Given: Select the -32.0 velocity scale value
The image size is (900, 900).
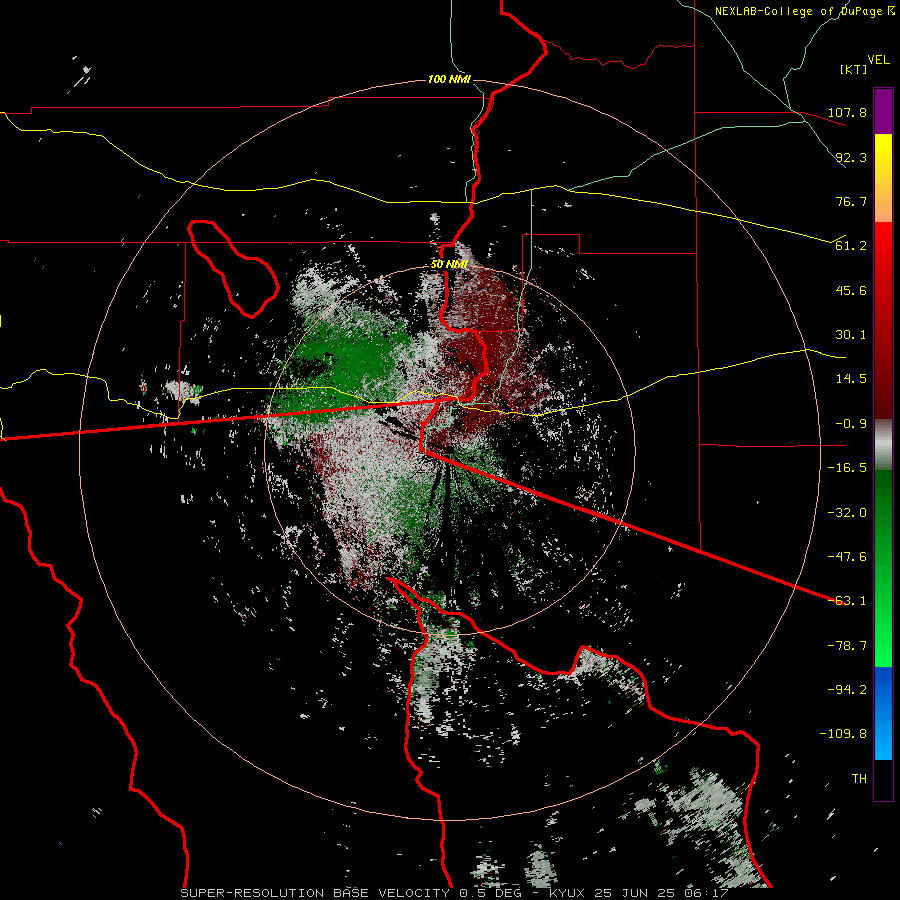Looking at the screenshot, I should (847, 513).
